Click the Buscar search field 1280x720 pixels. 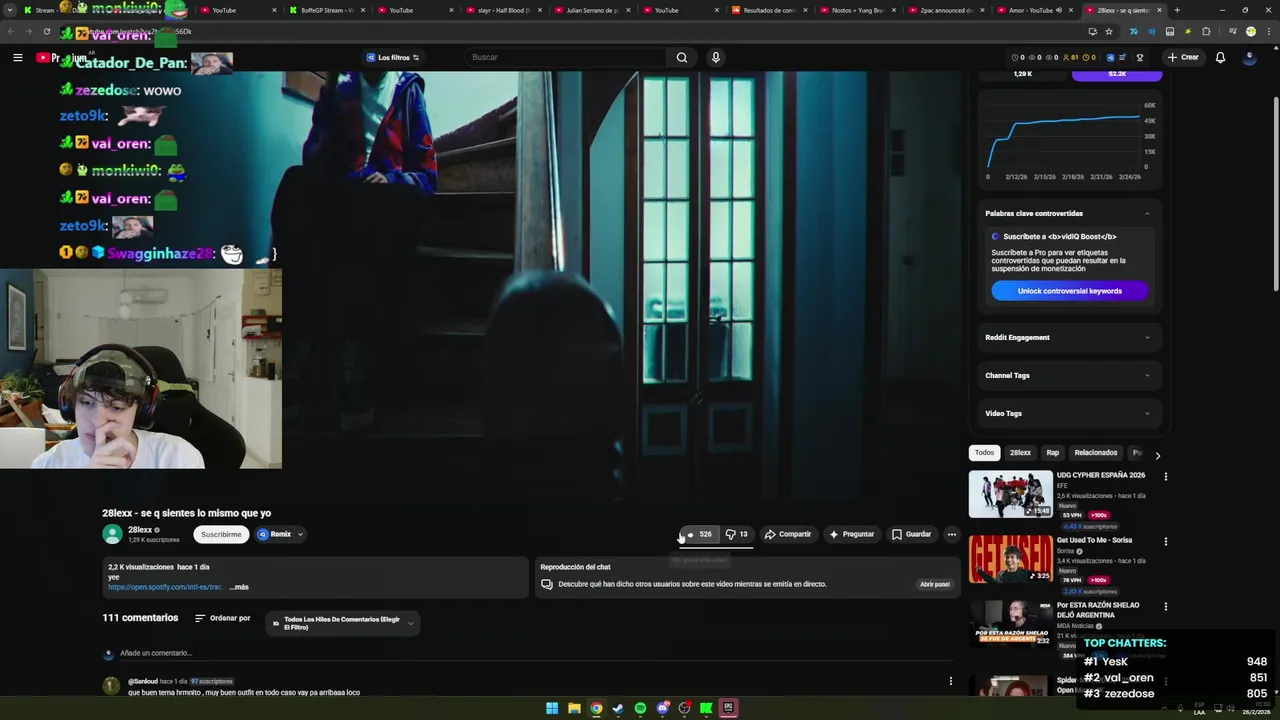point(565,57)
